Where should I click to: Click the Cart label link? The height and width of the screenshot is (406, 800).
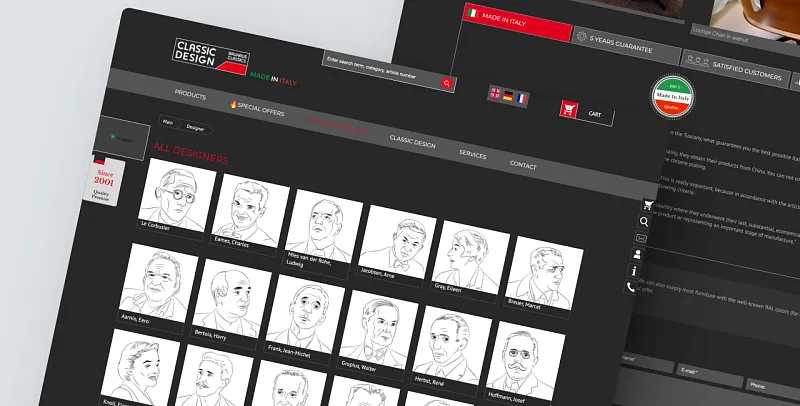(595, 114)
